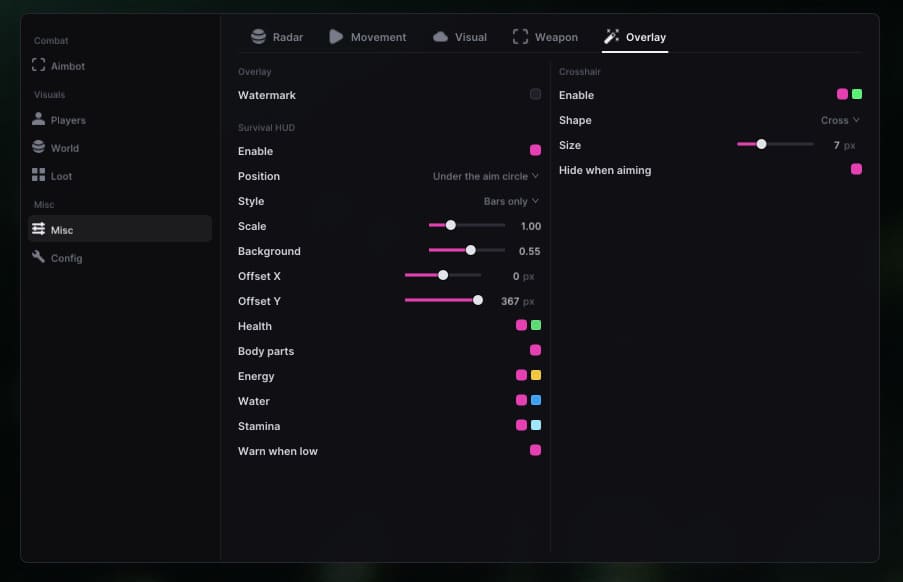The height and width of the screenshot is (582, 903).
Task: Click the Movement play icon
Action: click(336, 36)
